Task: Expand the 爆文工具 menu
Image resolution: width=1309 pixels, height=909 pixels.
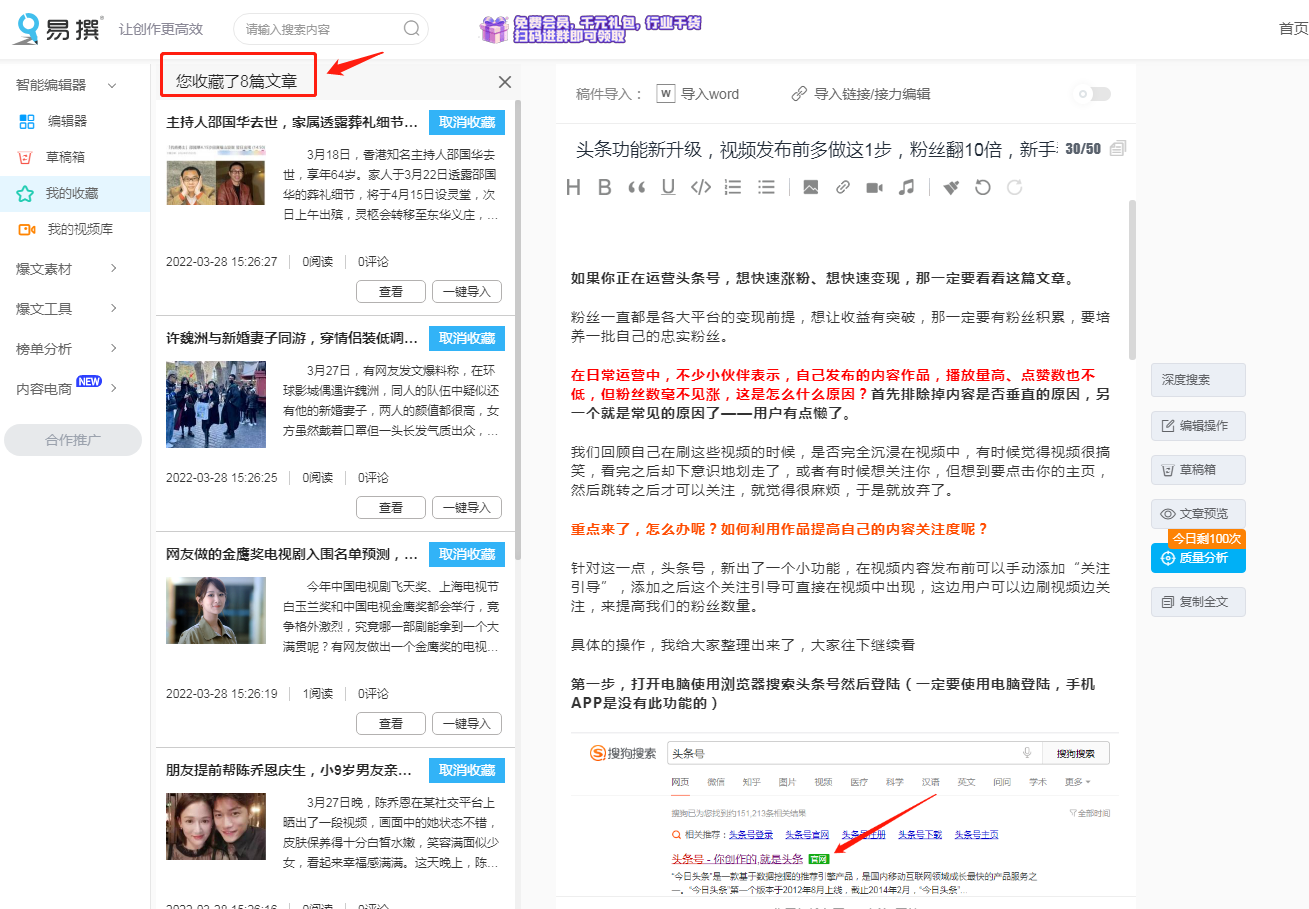Action: point(113,308)
